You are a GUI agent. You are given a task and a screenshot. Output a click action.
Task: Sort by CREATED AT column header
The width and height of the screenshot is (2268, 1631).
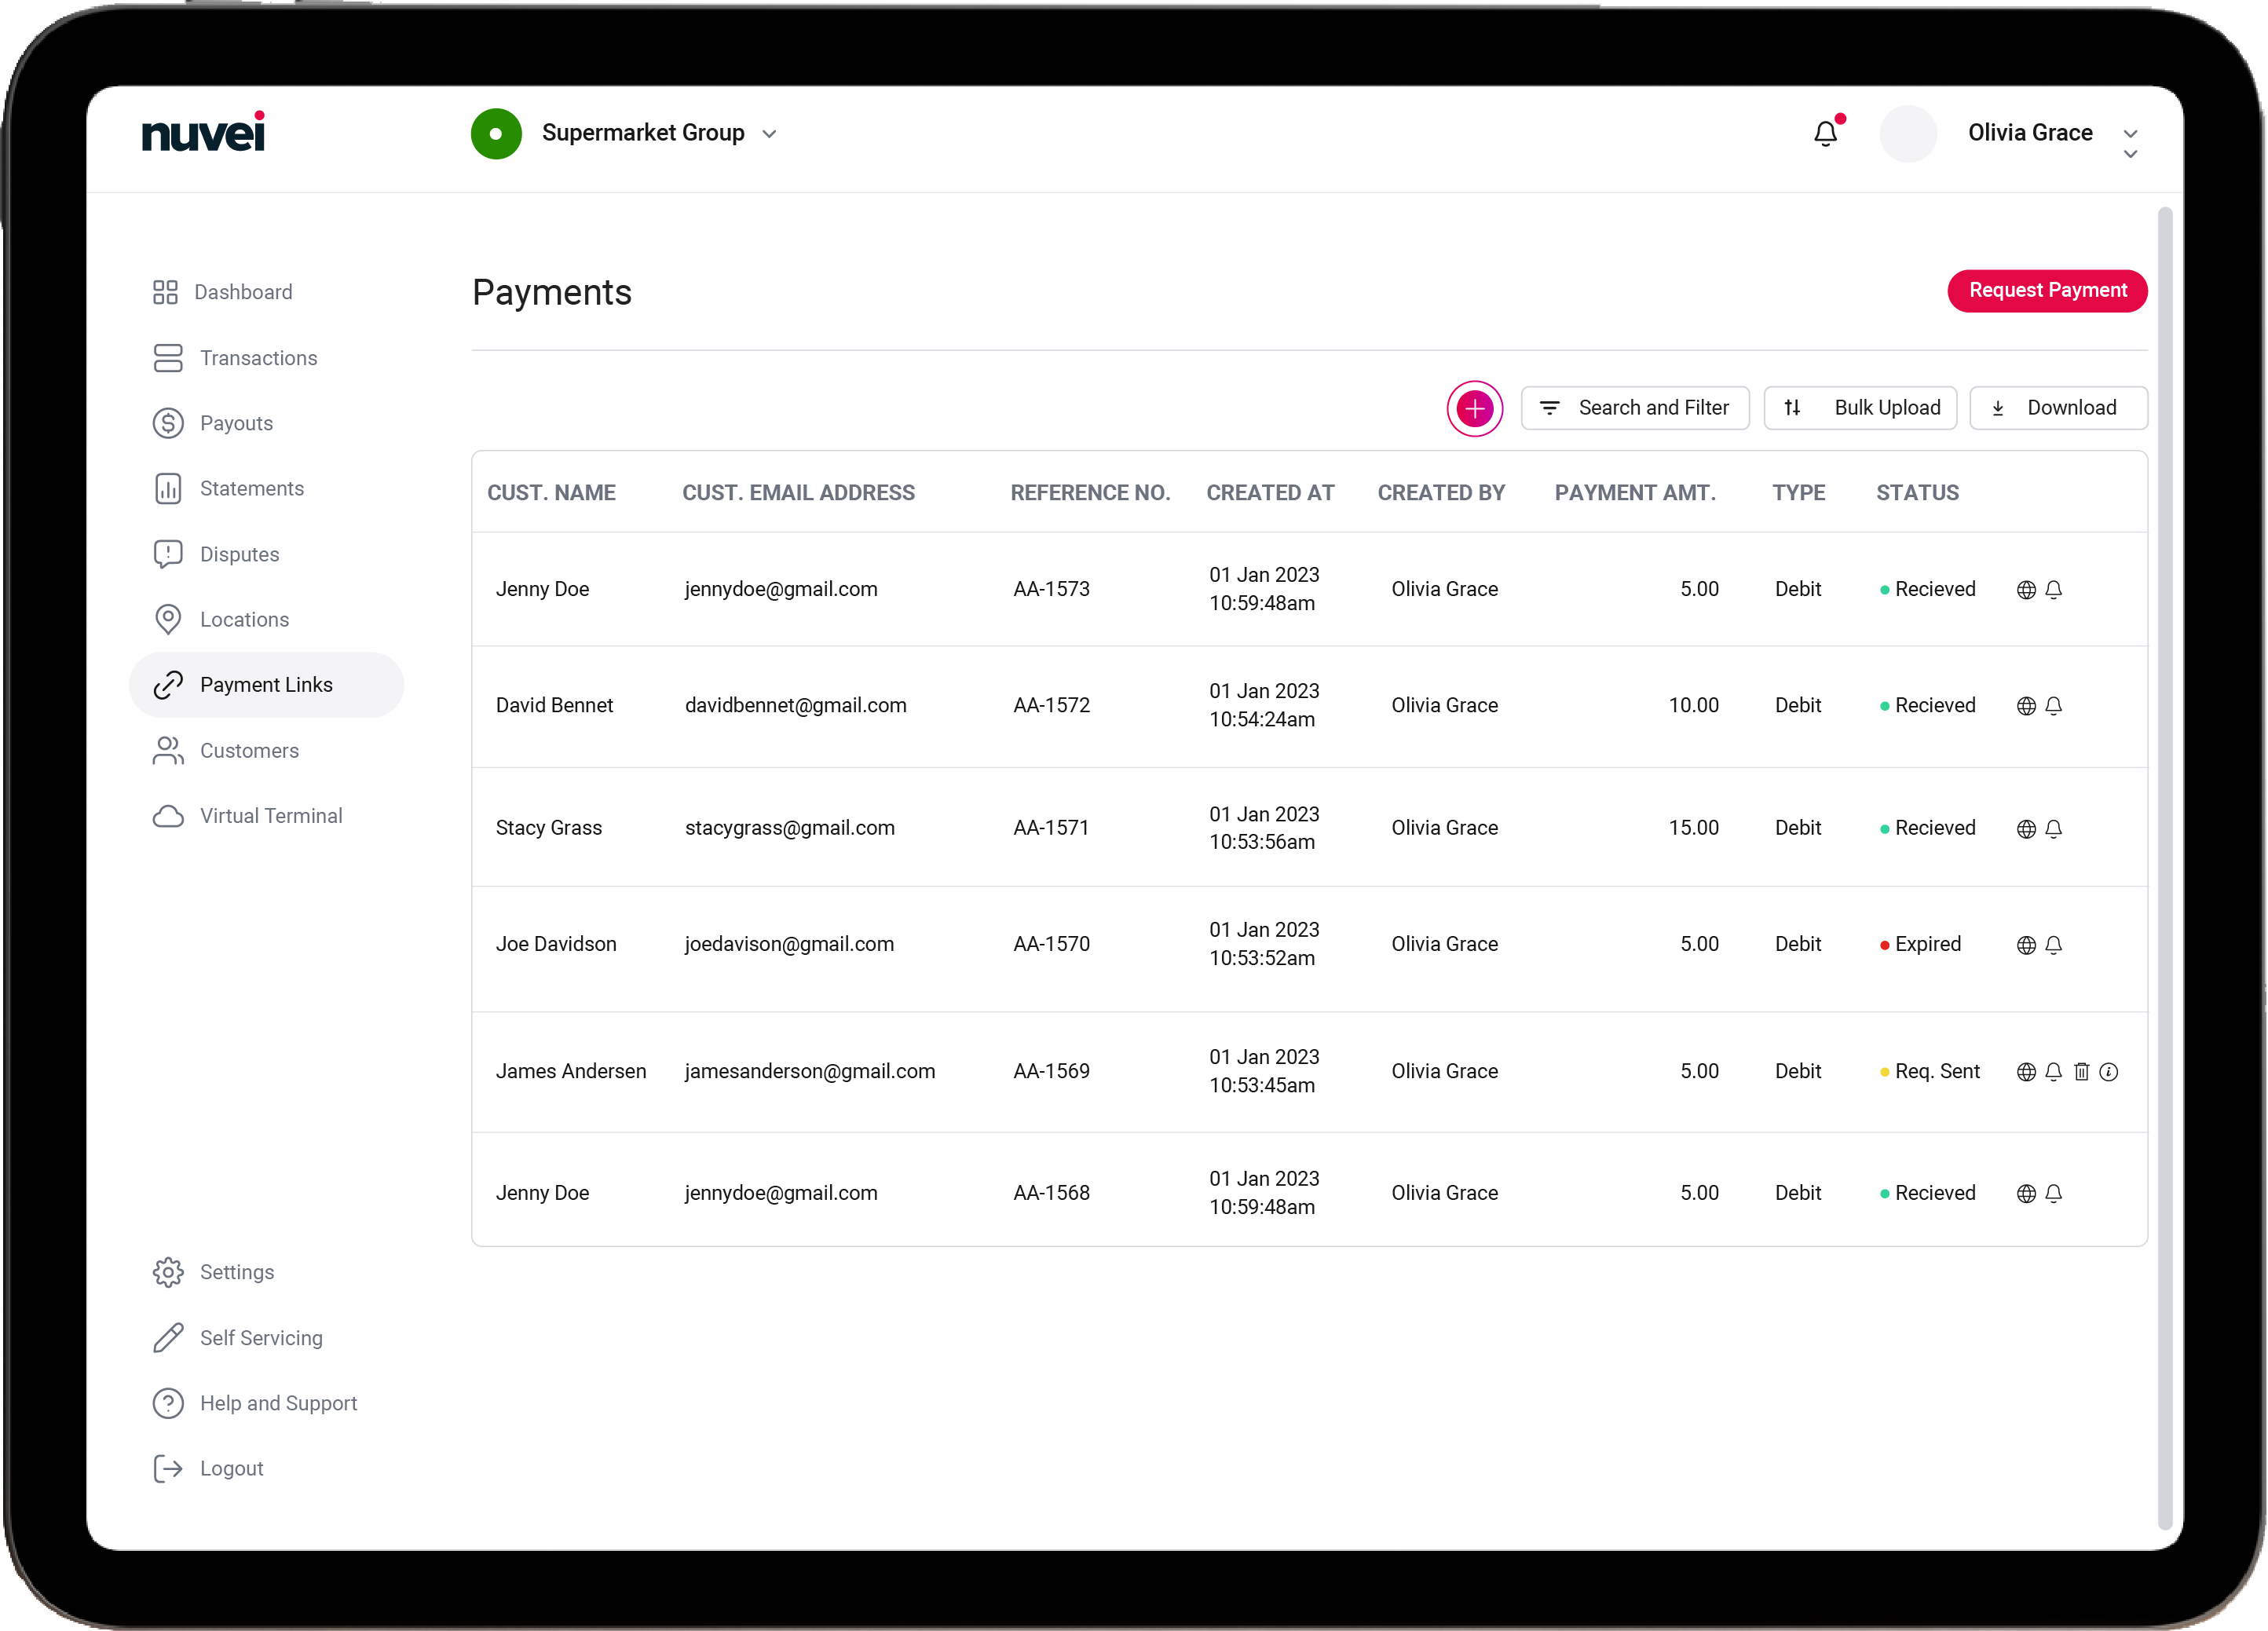click(x=1270, y=493)
